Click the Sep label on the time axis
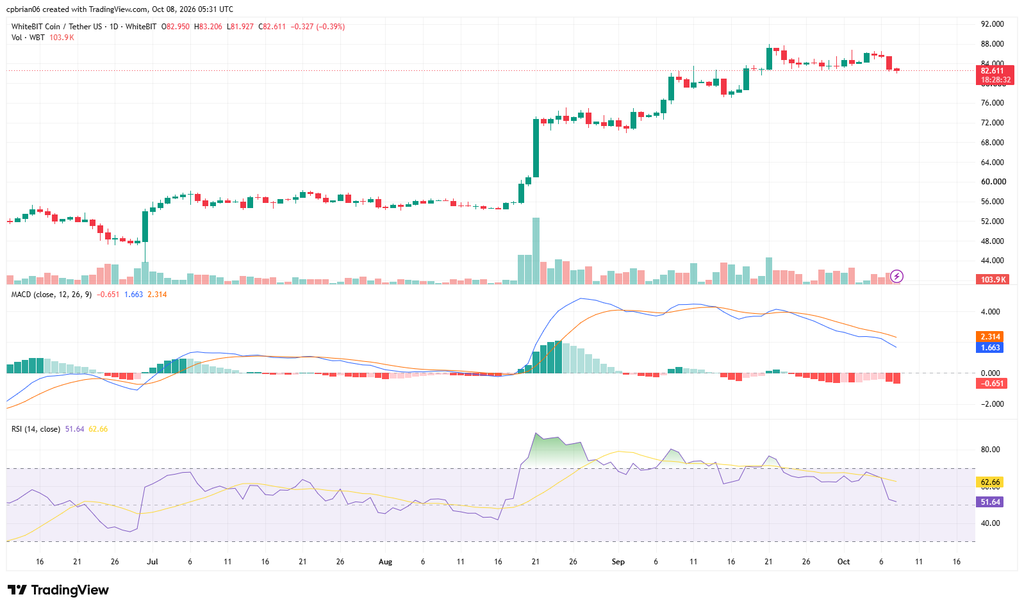1024x609 pixels. pyautogui.click(x=618, y=561)
